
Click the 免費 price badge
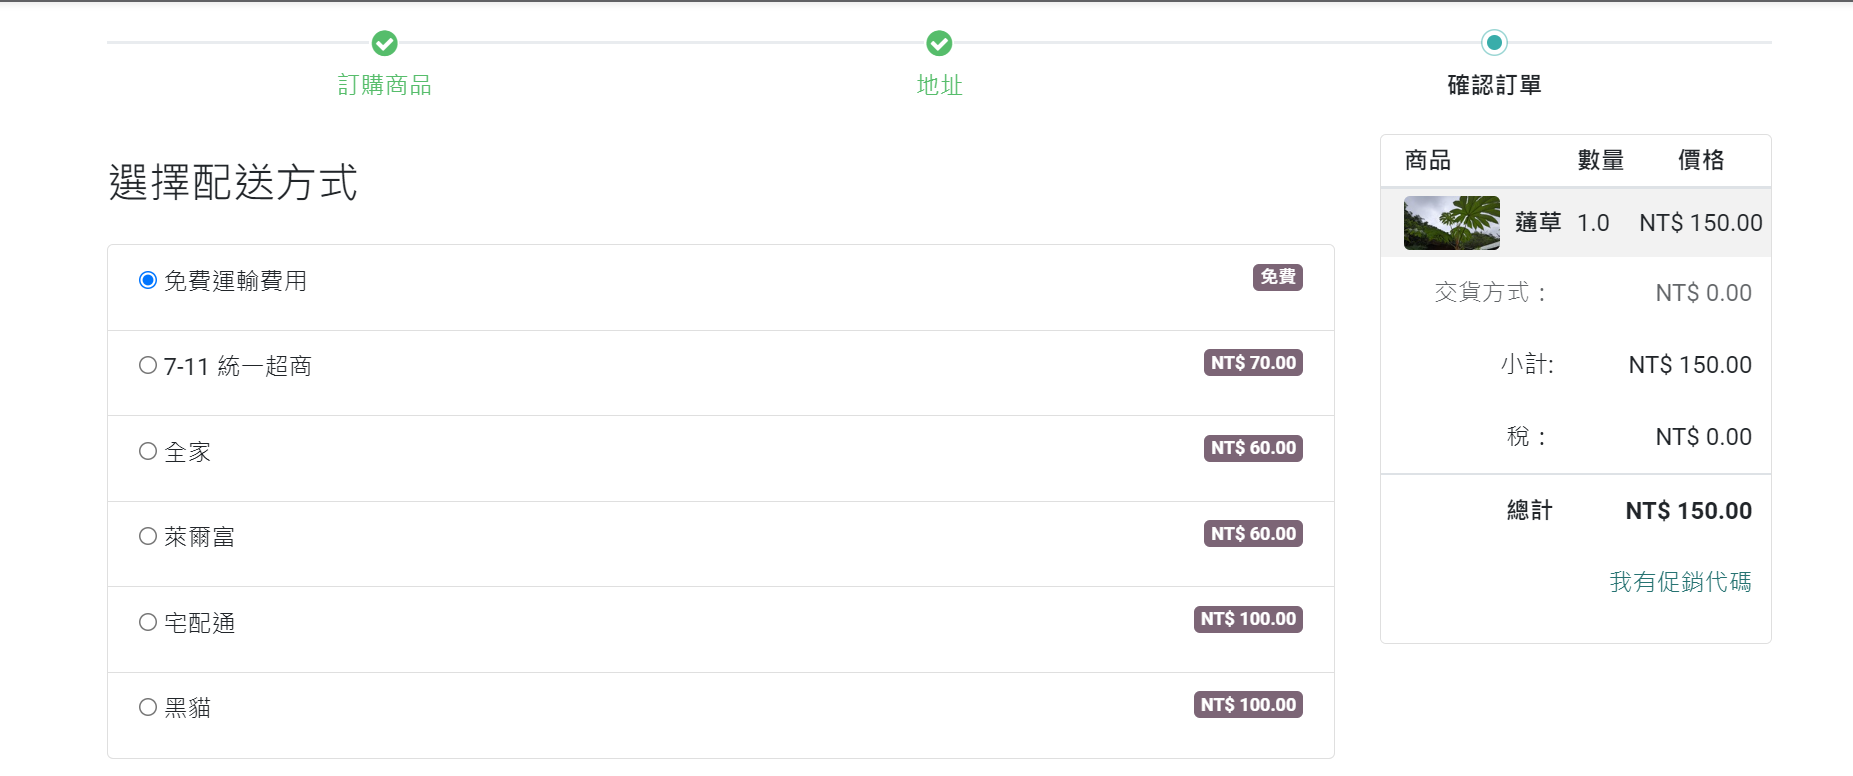point(1277,277)
